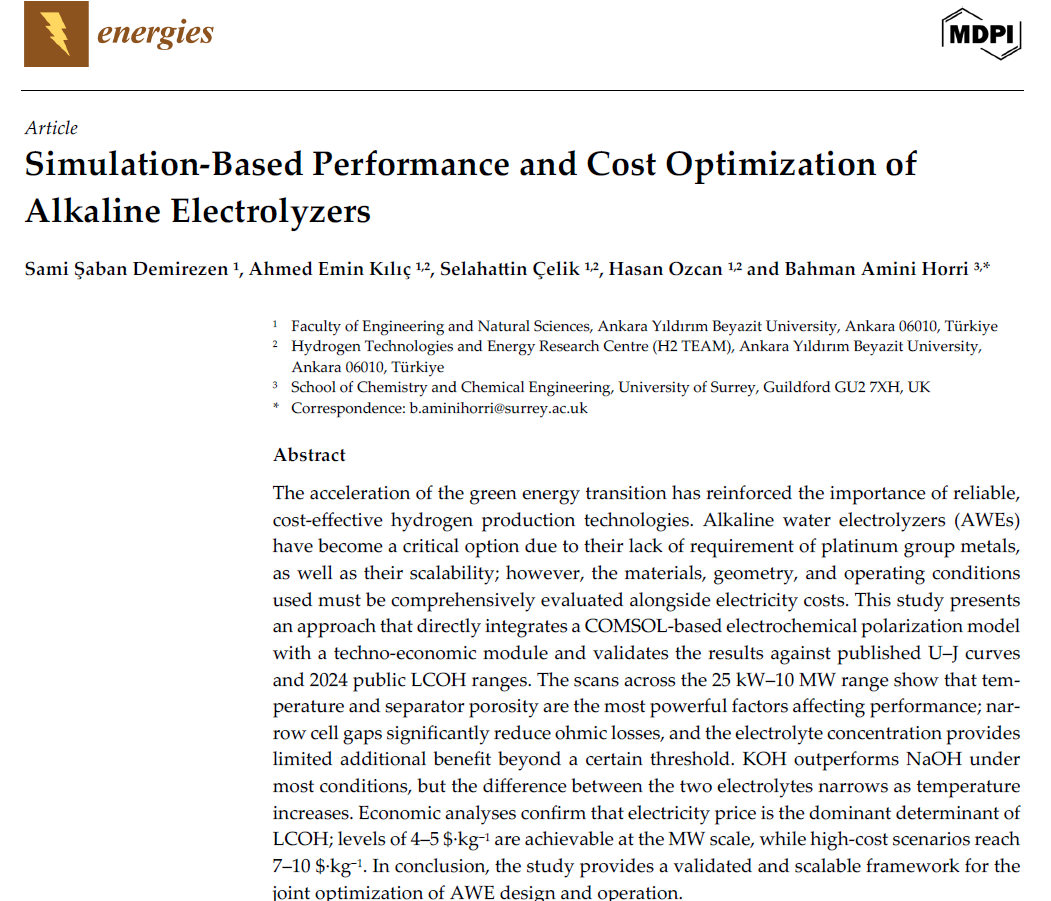Click the 'energies' journal name text
The image size is (1051, 901).
[x=155, y=33]
